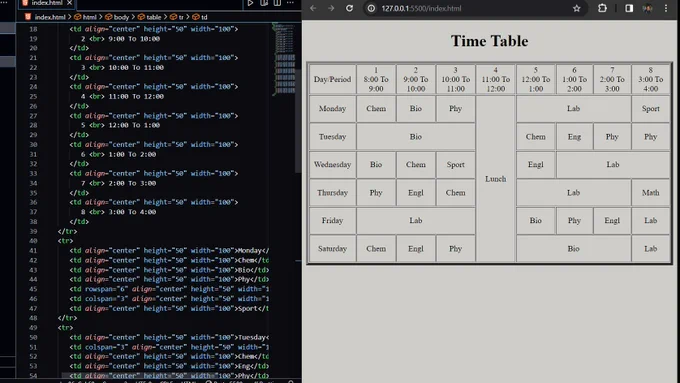
Task: Click the wide Lab cell in Friday row
Action: coord(416,221)
